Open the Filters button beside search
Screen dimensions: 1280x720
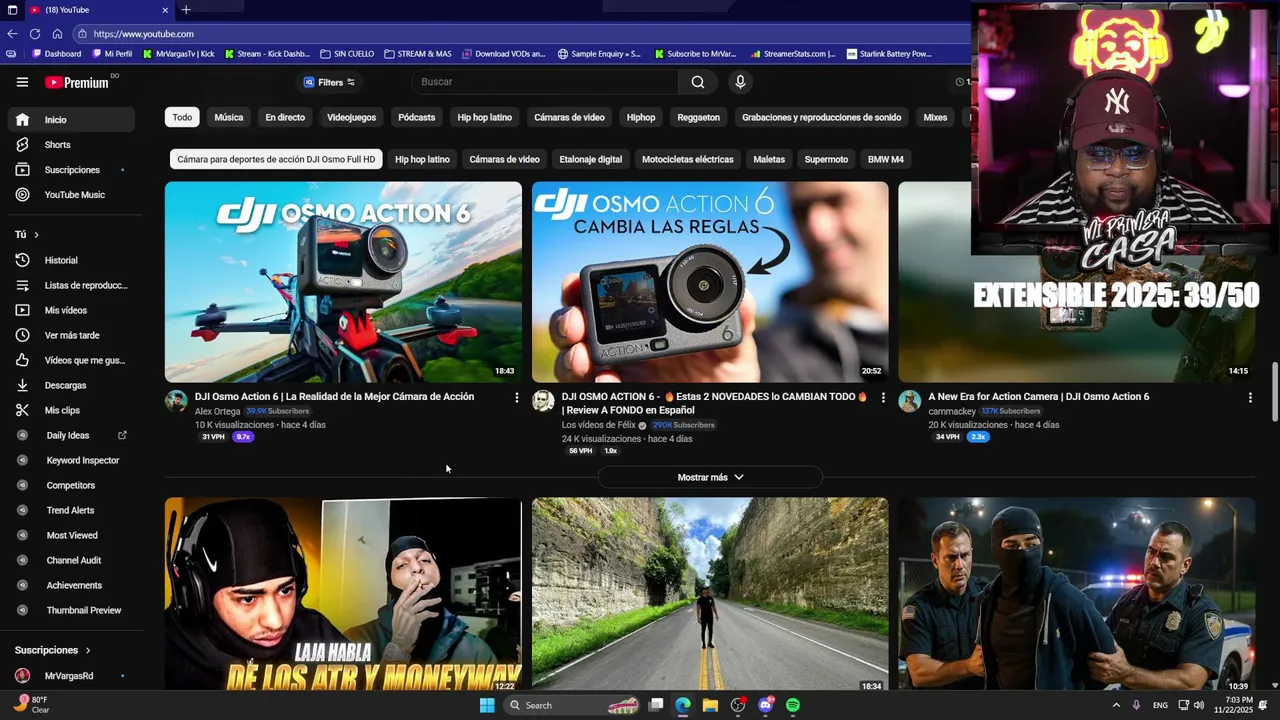330,82
